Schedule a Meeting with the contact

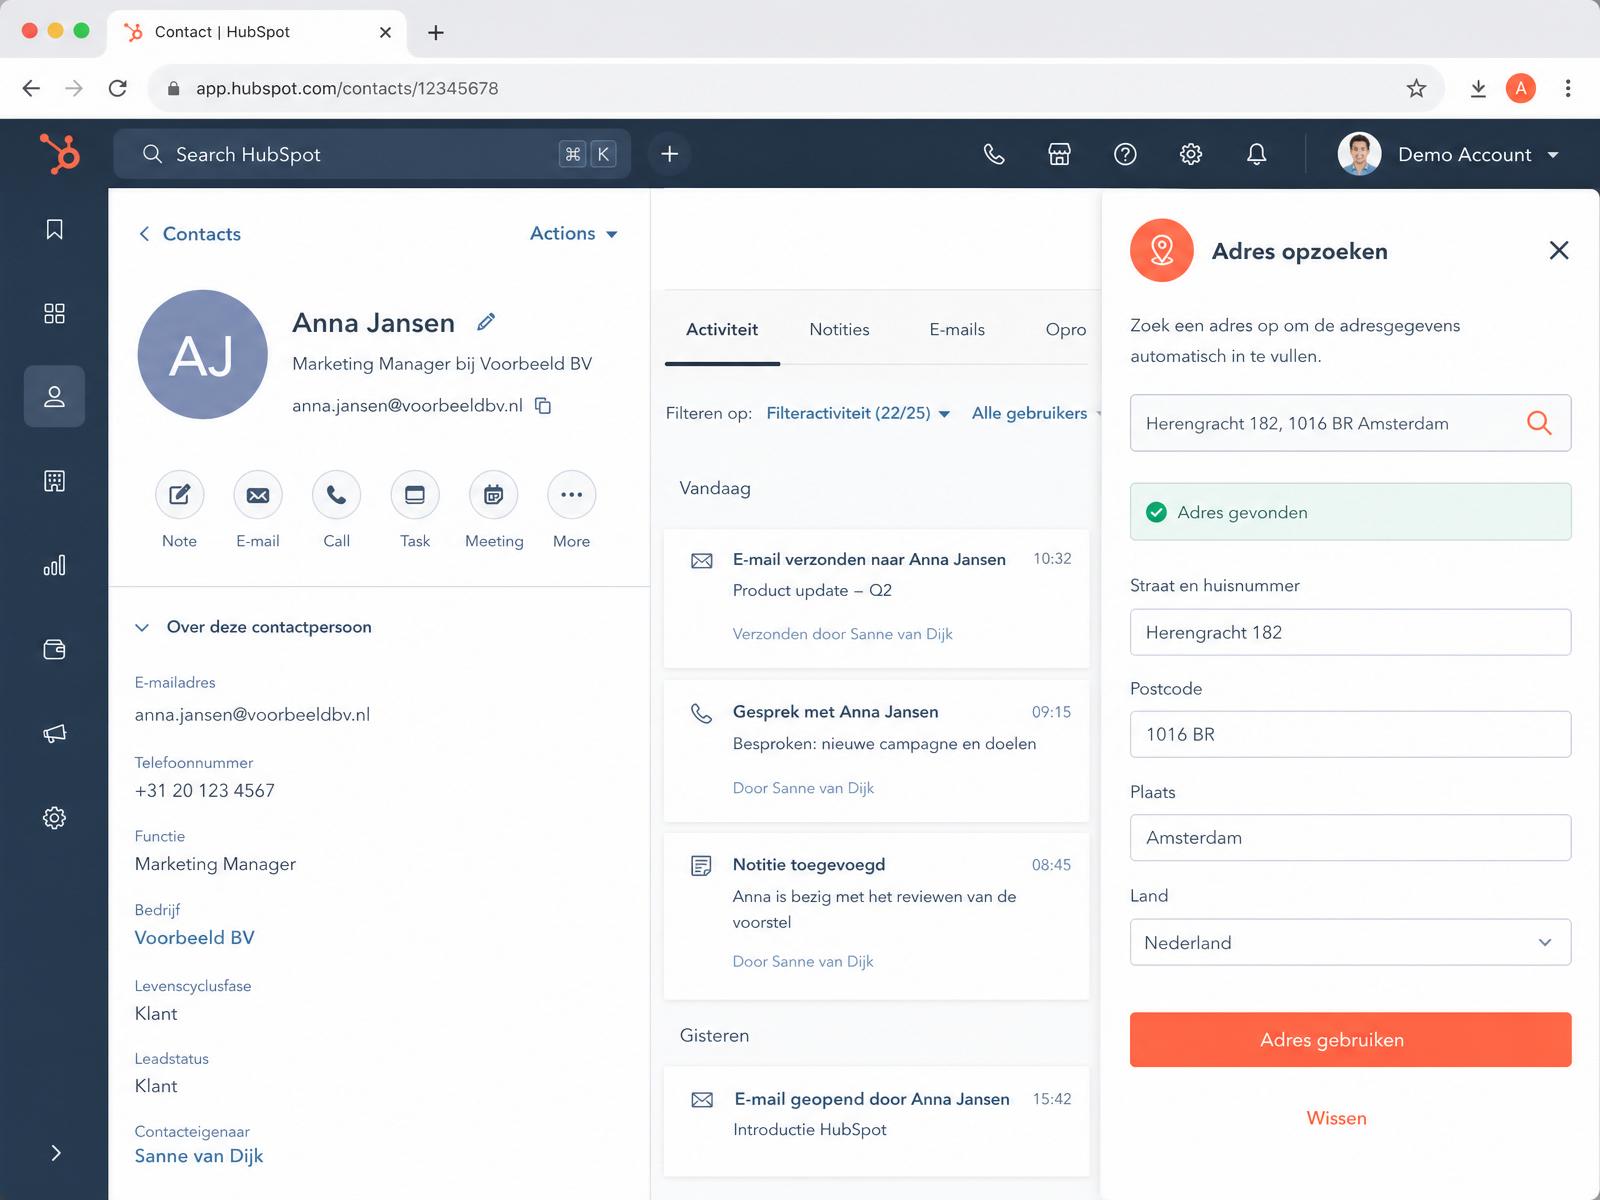(494, 495)
